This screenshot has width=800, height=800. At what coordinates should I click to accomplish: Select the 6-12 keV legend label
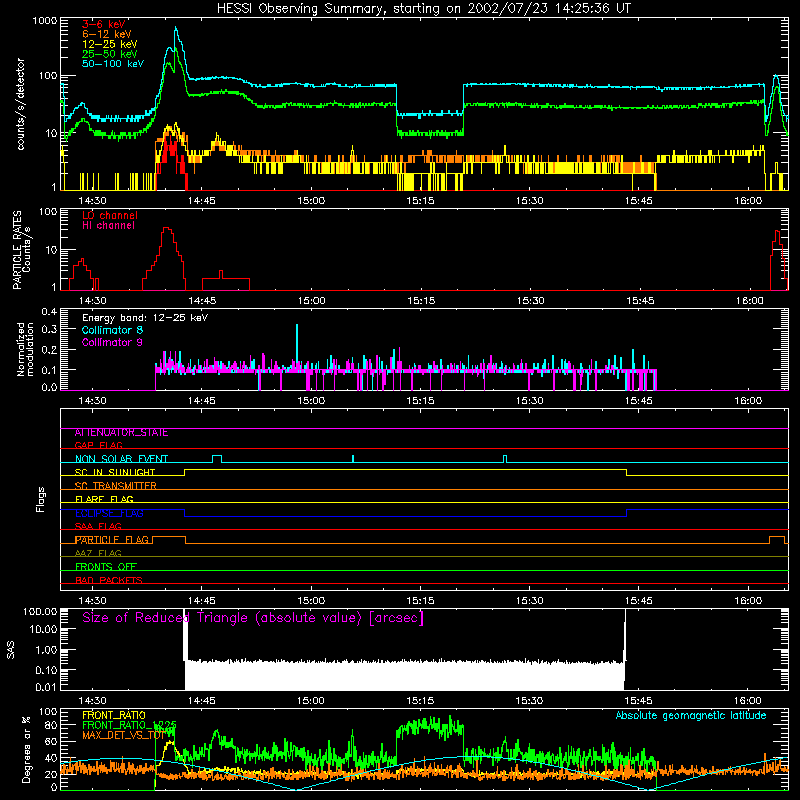coord(106,34)
